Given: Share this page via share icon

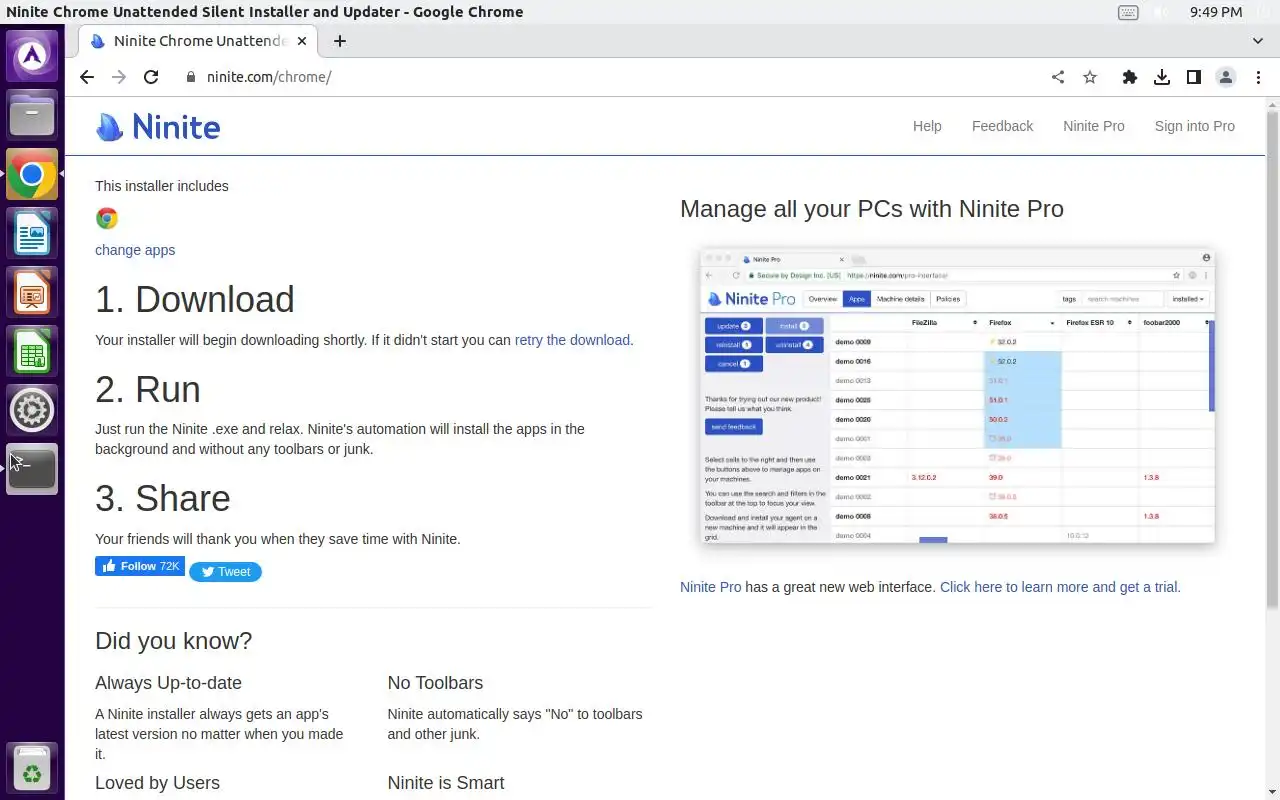Looking at the screenshot, I should 1058,77.
